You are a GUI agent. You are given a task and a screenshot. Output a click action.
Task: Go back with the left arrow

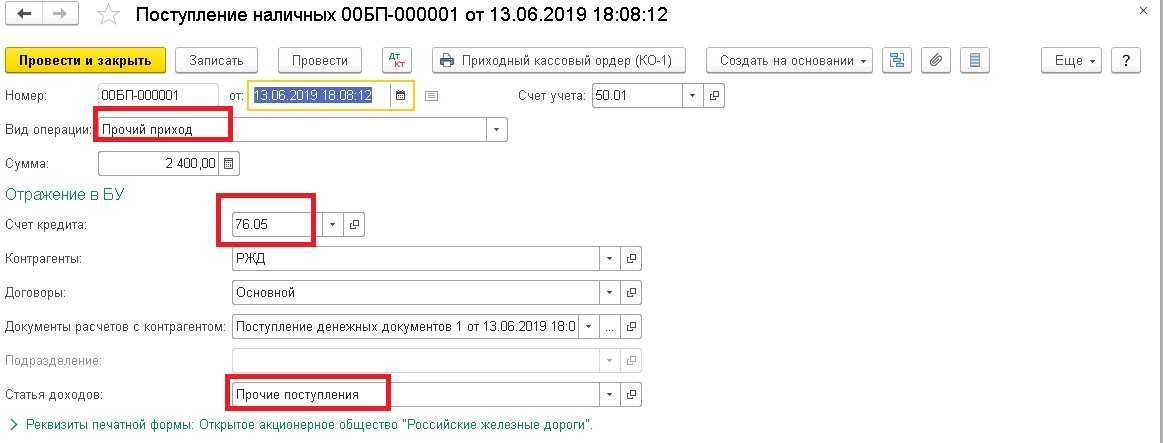(x=24, y=14)
